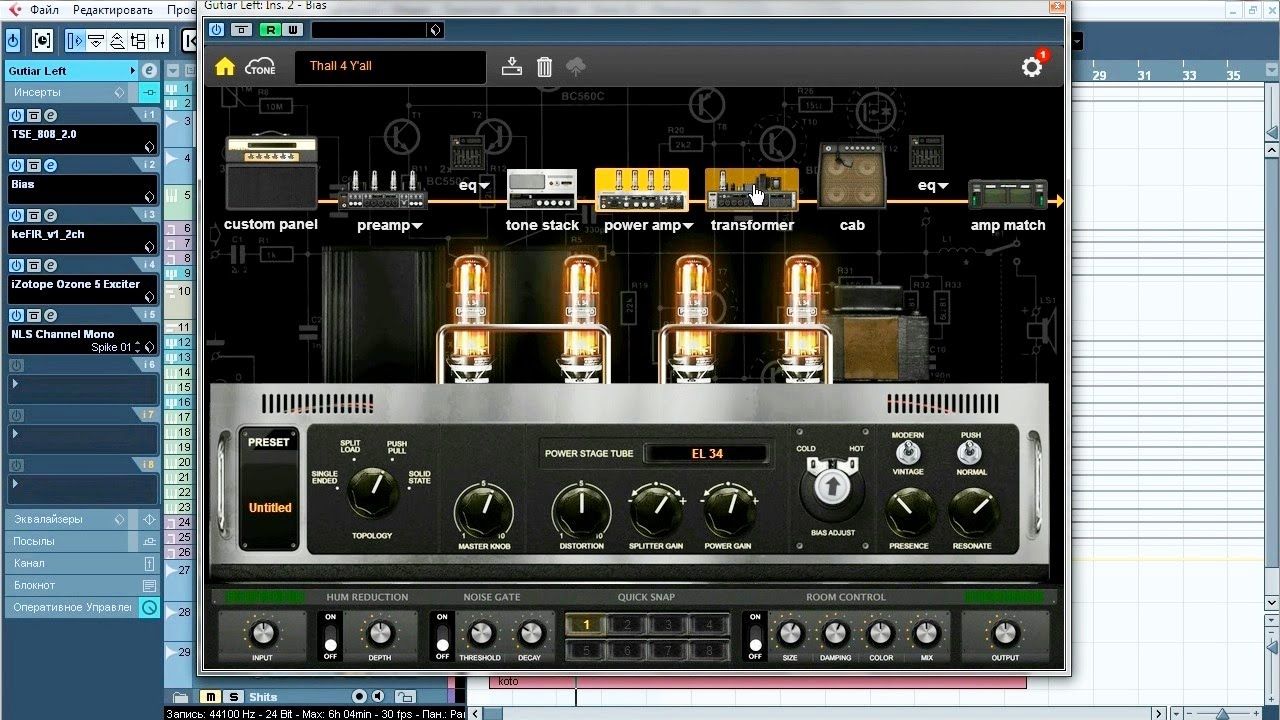The width and height of the screenshot is (1280, 720).
Task: Open the Редактировать menu
Action: click(113, 10)
